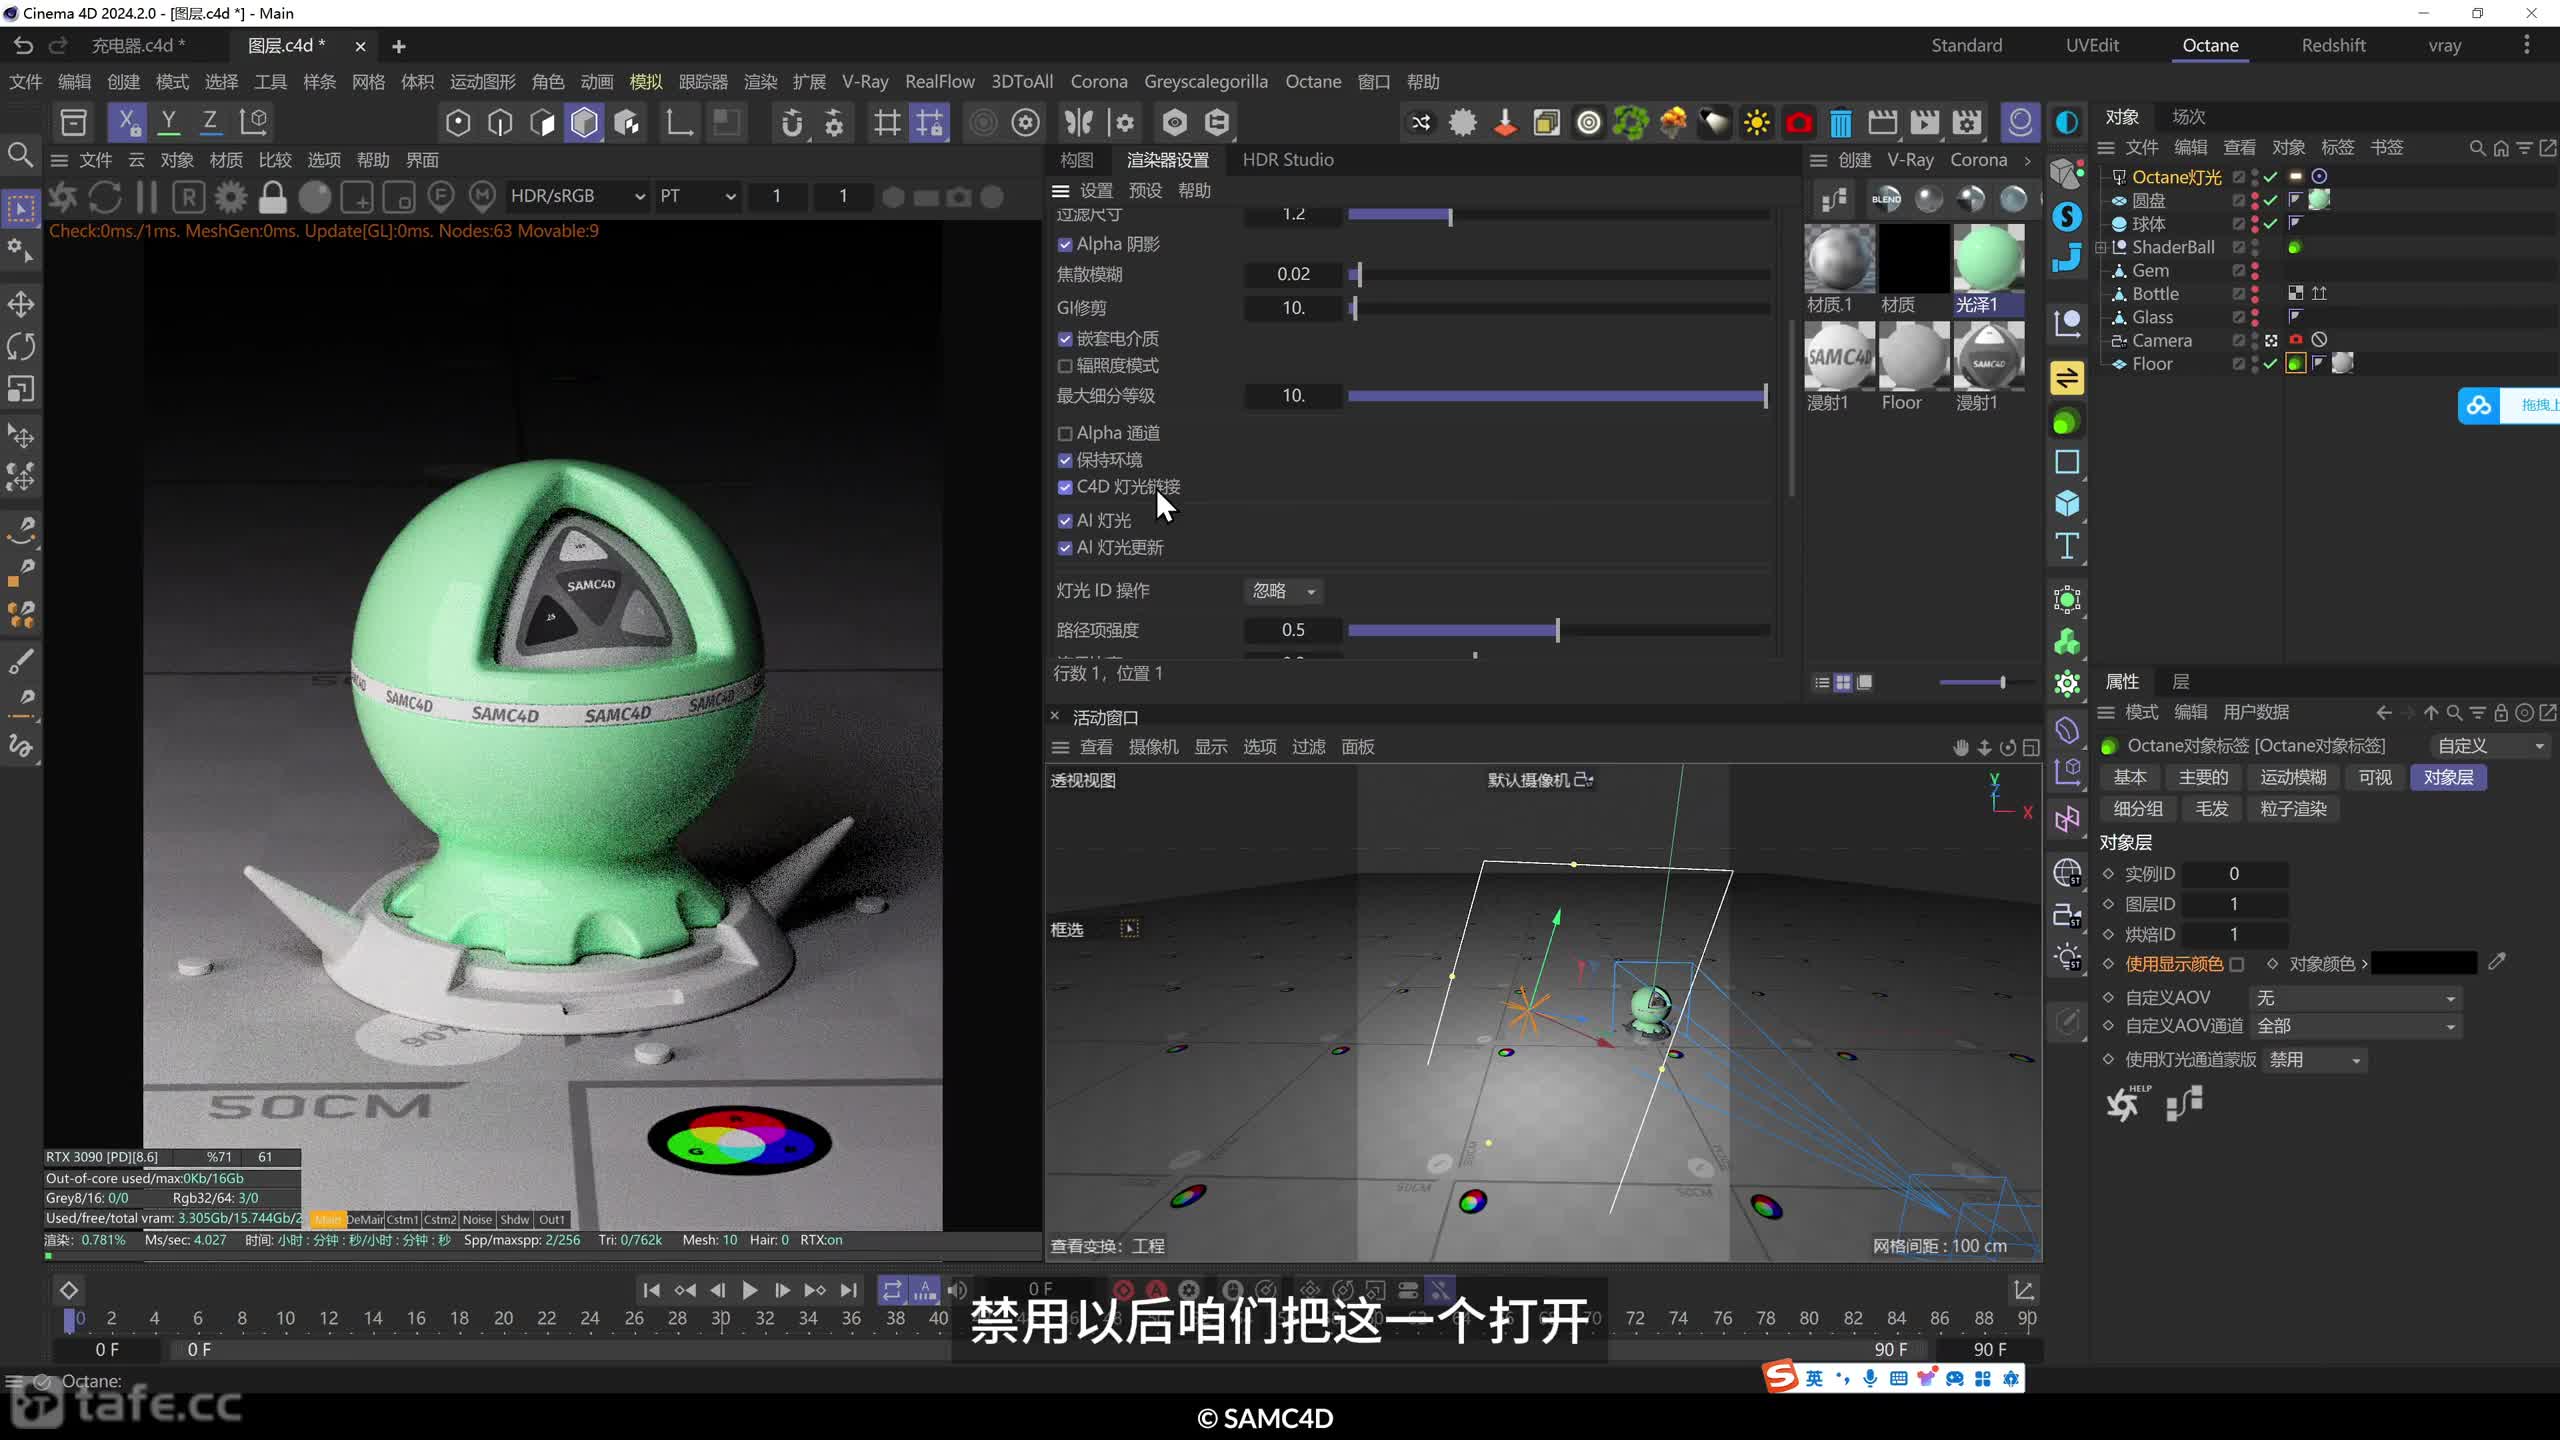Switch to Redshift layout tab

[2332, 46]
